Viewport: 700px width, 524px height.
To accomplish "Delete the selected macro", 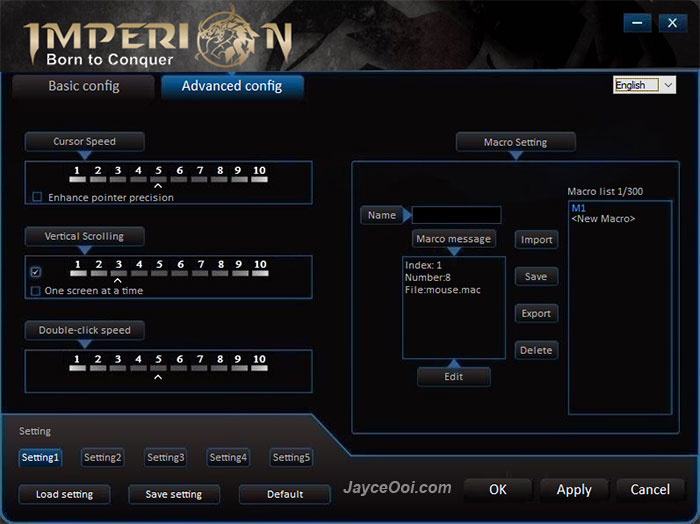I will [x=536, y=350].
